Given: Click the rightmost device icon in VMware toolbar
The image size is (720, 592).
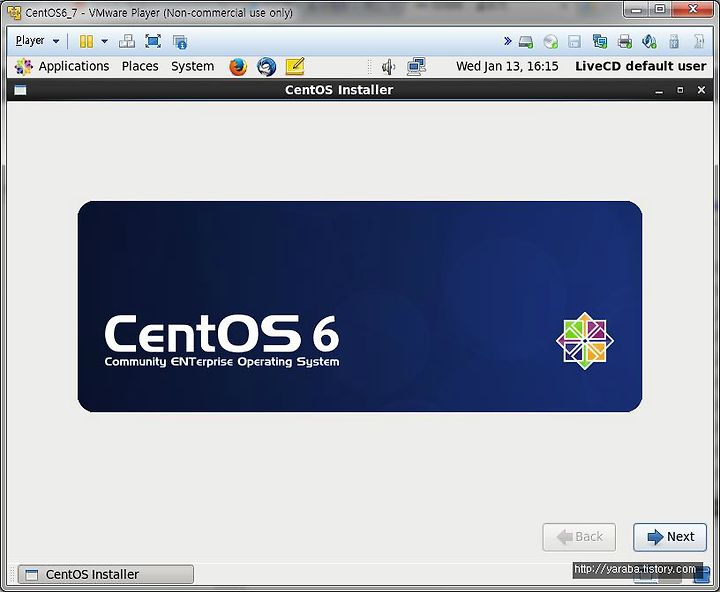Looking at the screenshot, I should tap(698, 42).
